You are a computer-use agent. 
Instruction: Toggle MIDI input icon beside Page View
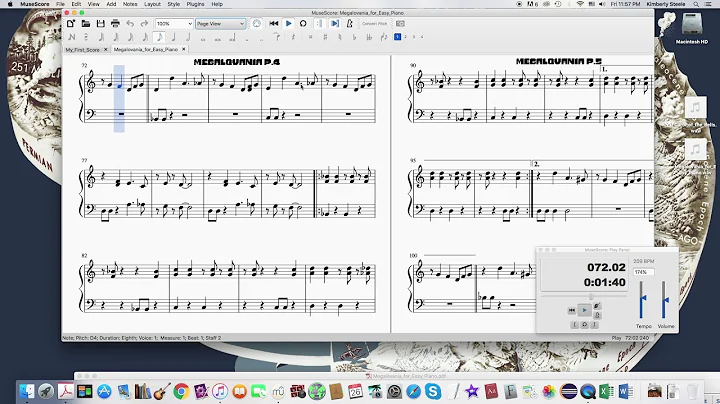tap(257, 23)
